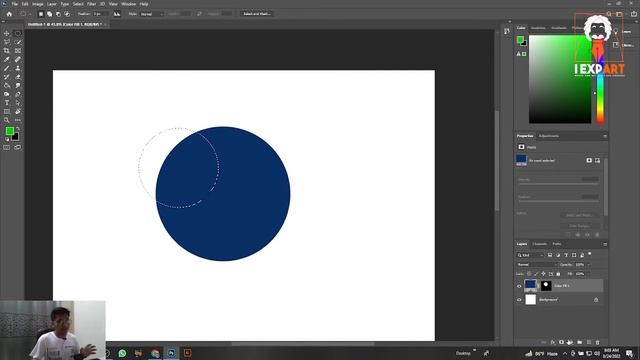Click the toolbar foreground color swatch

(9, 131)
